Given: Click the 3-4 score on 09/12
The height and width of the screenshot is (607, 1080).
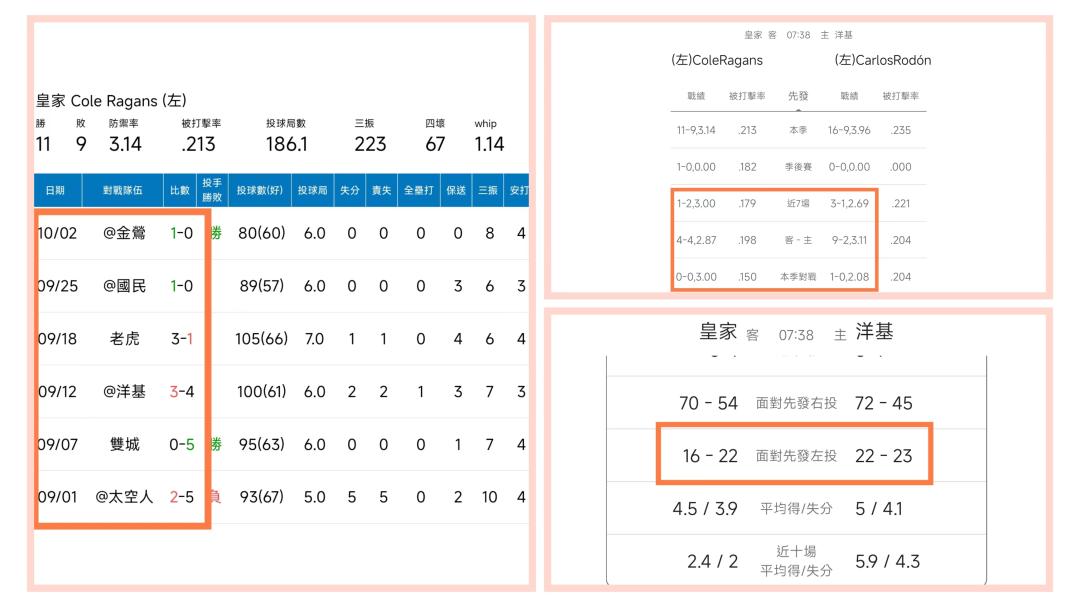Looking at the screenshot, I should coord(182,392).
